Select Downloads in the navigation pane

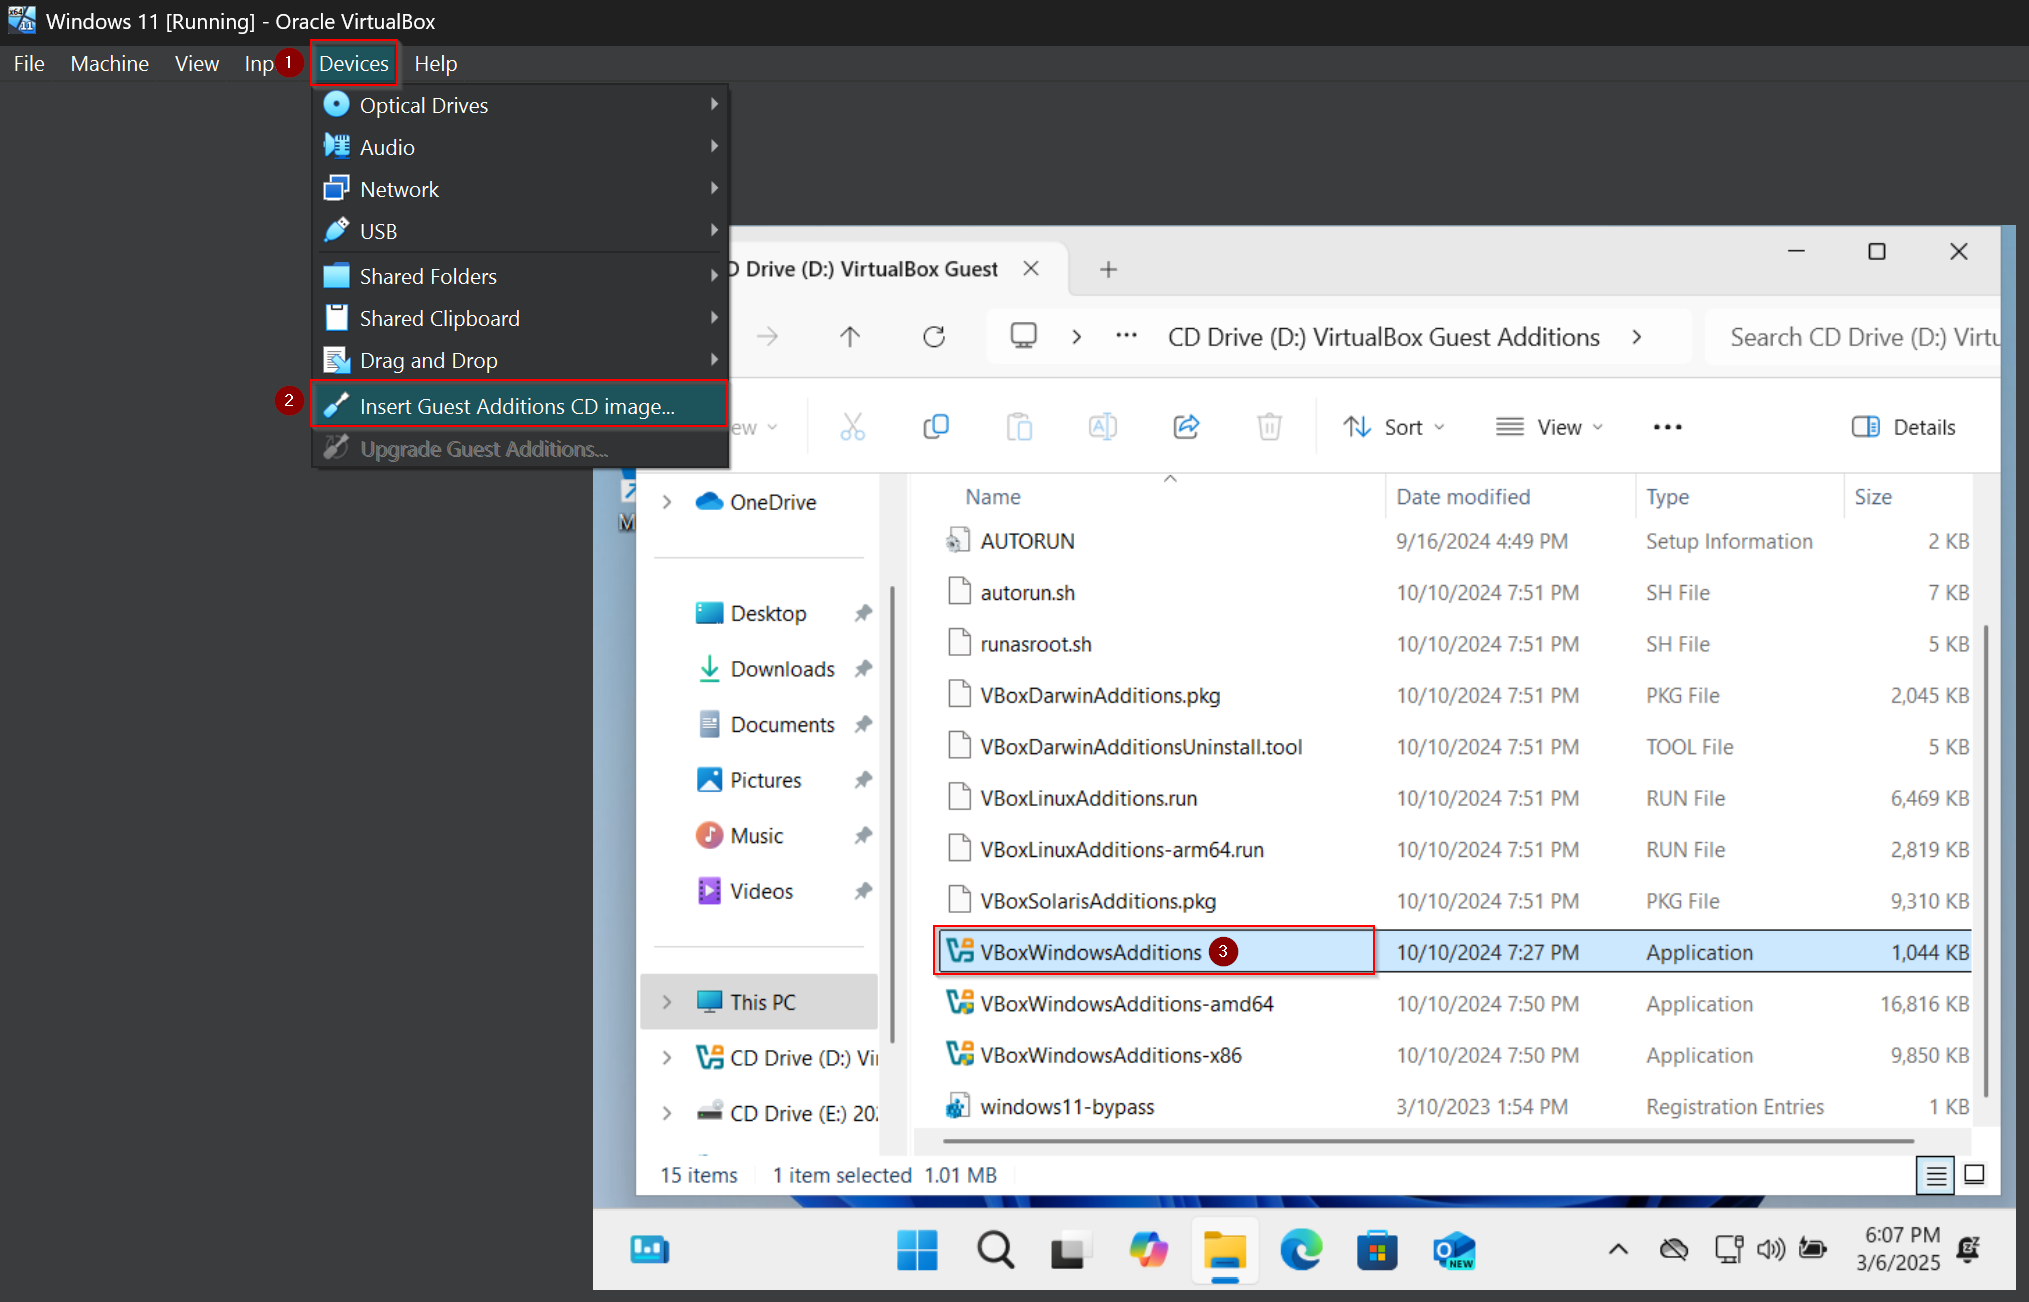[x=782, y=669]
